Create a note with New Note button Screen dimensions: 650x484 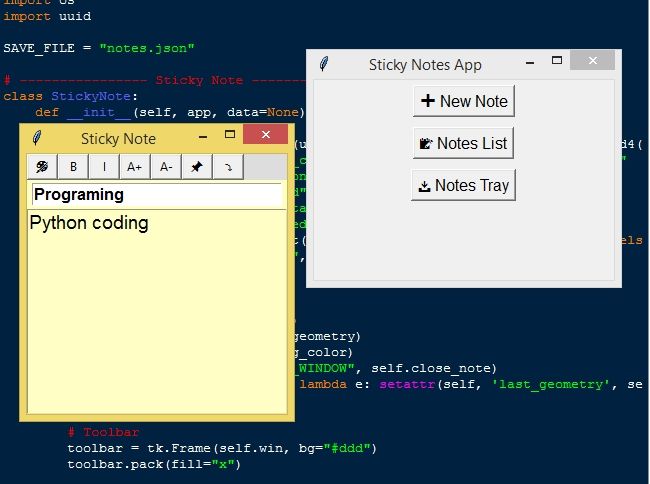click(464, 101)
